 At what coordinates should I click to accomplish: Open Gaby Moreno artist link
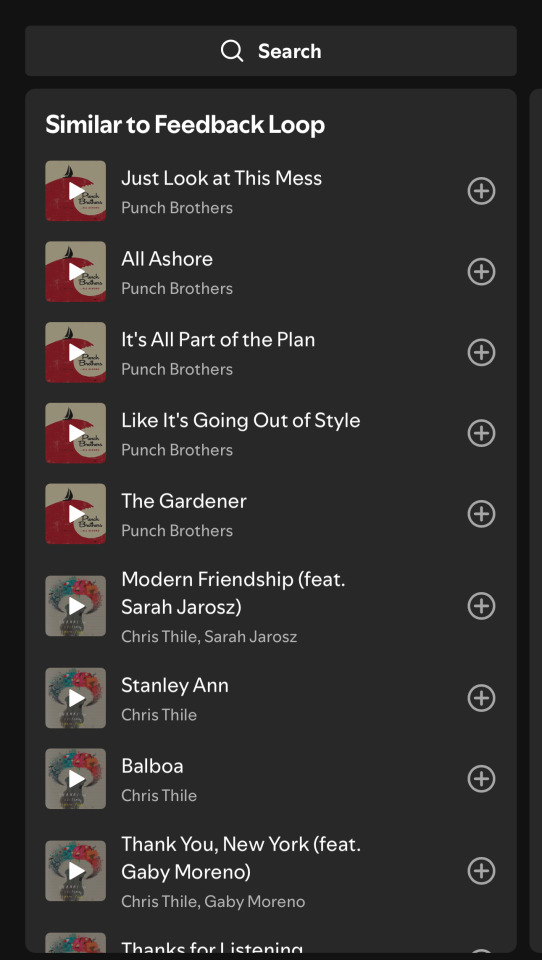coord(254,901)
